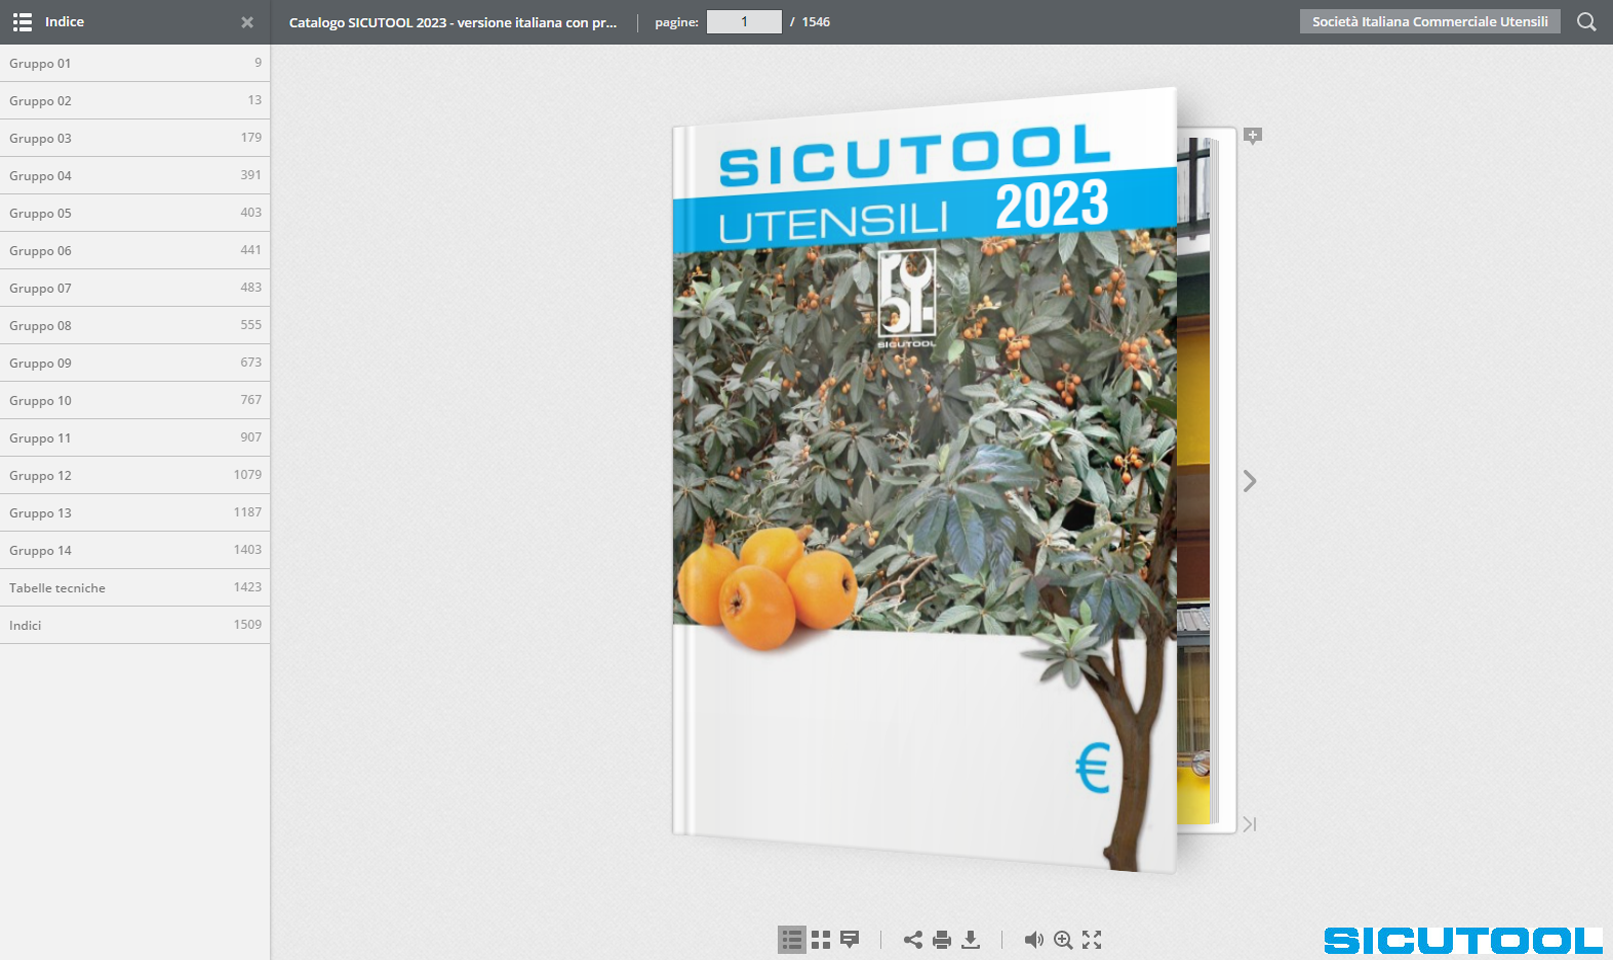Click the page number input field
This screenshot has width=1613, height=960.
click(x=744, y=22)
